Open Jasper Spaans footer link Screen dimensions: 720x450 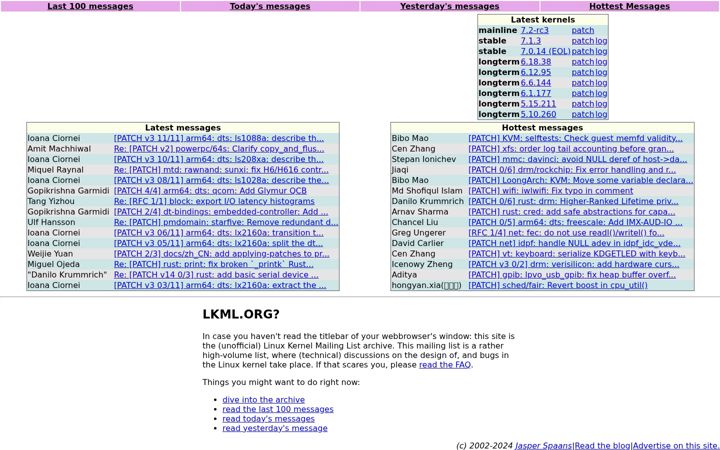click(544, 445)
